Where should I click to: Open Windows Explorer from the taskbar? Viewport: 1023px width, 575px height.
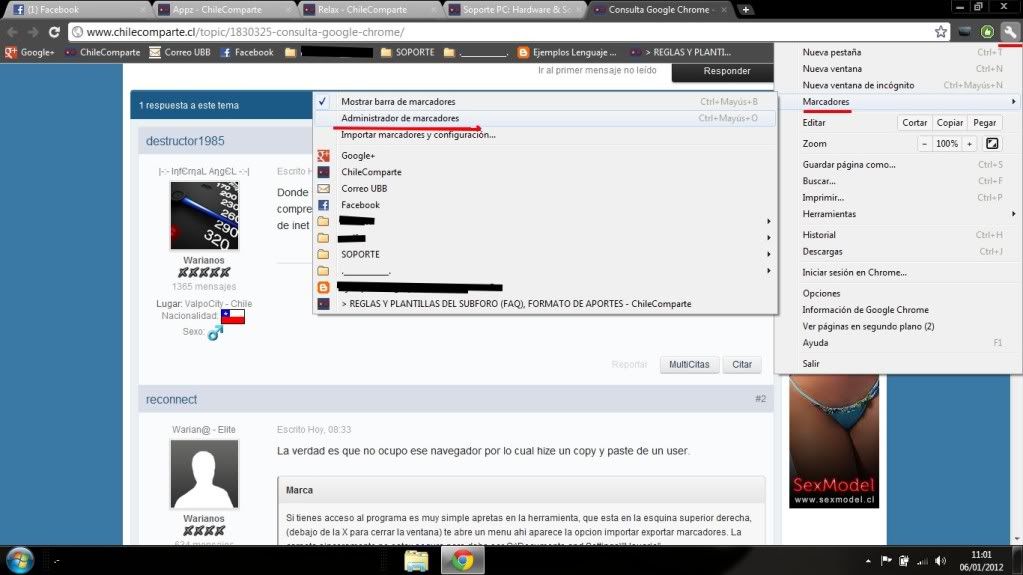pyautogui.click(x=416, y=560)
